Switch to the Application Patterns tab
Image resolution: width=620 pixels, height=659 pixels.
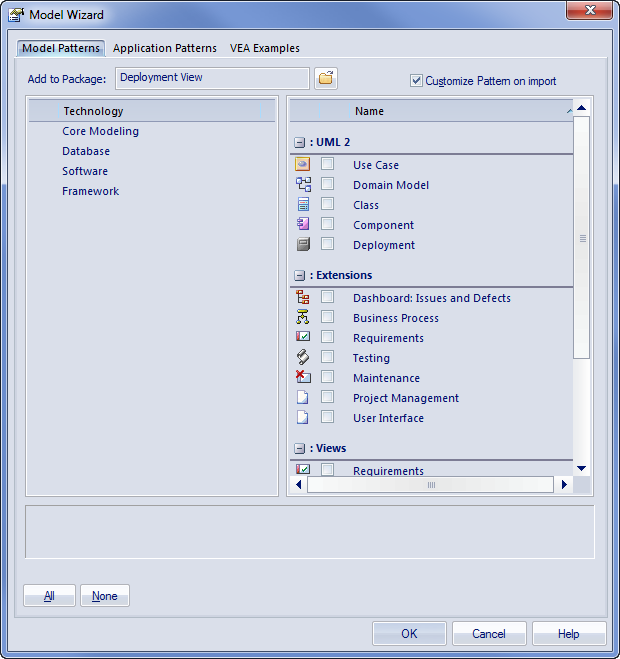tap(165, 48)
